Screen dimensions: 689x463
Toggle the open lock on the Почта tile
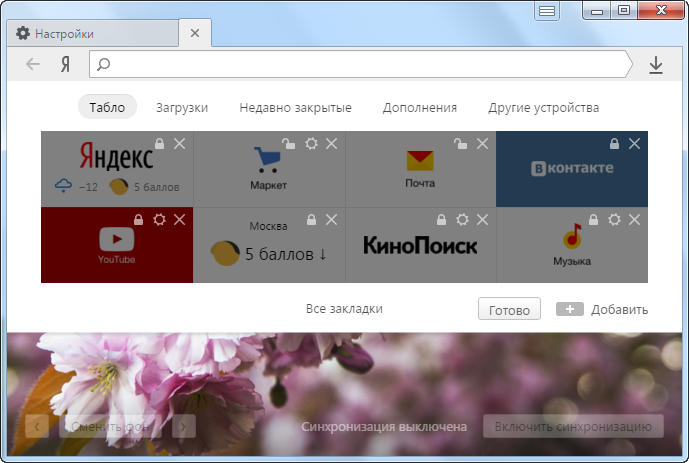460,143
